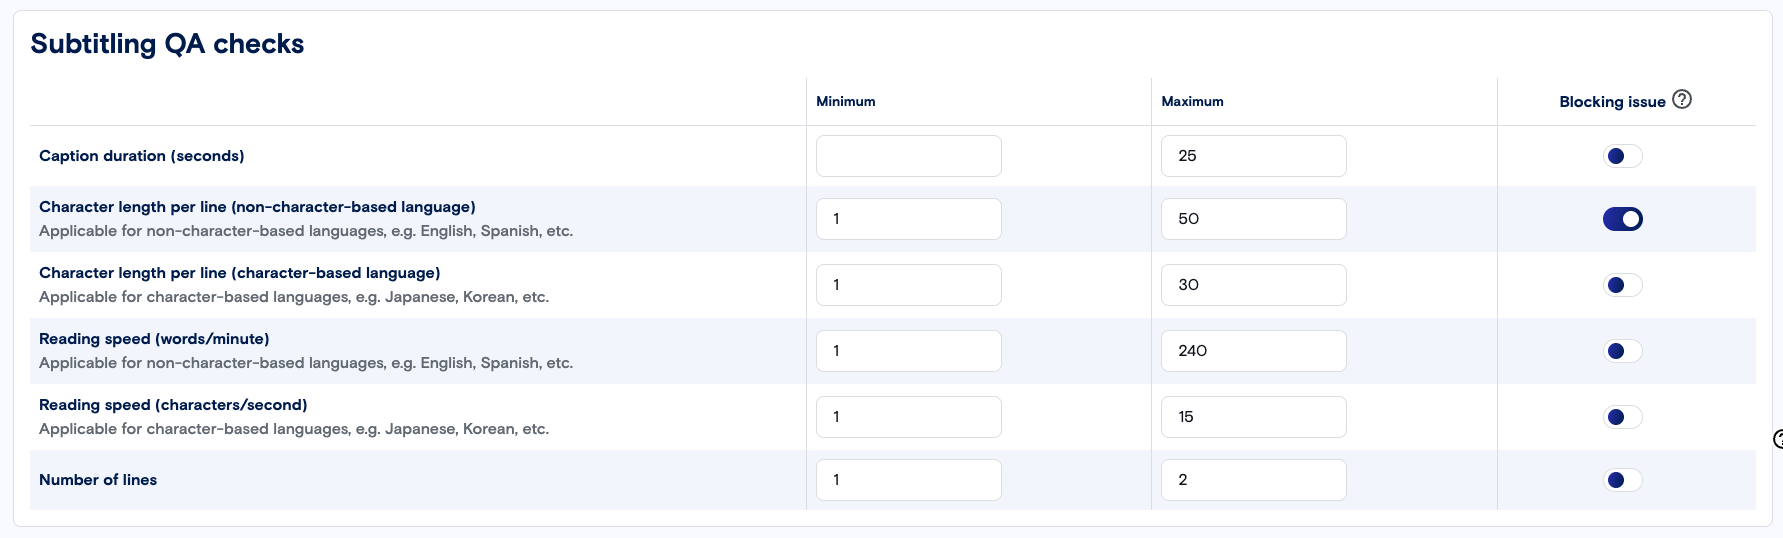Toggle blocking issue for Caption duration

1622,156
